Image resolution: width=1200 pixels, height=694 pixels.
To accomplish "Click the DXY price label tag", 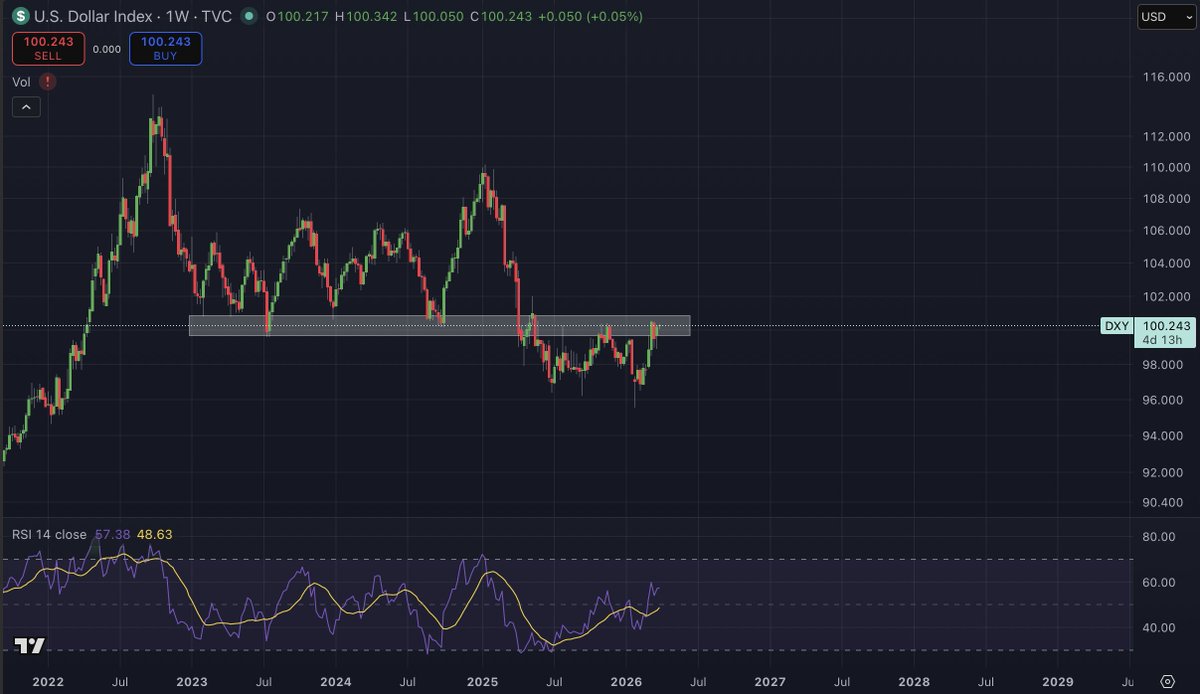I will (x=1116, y=326).
